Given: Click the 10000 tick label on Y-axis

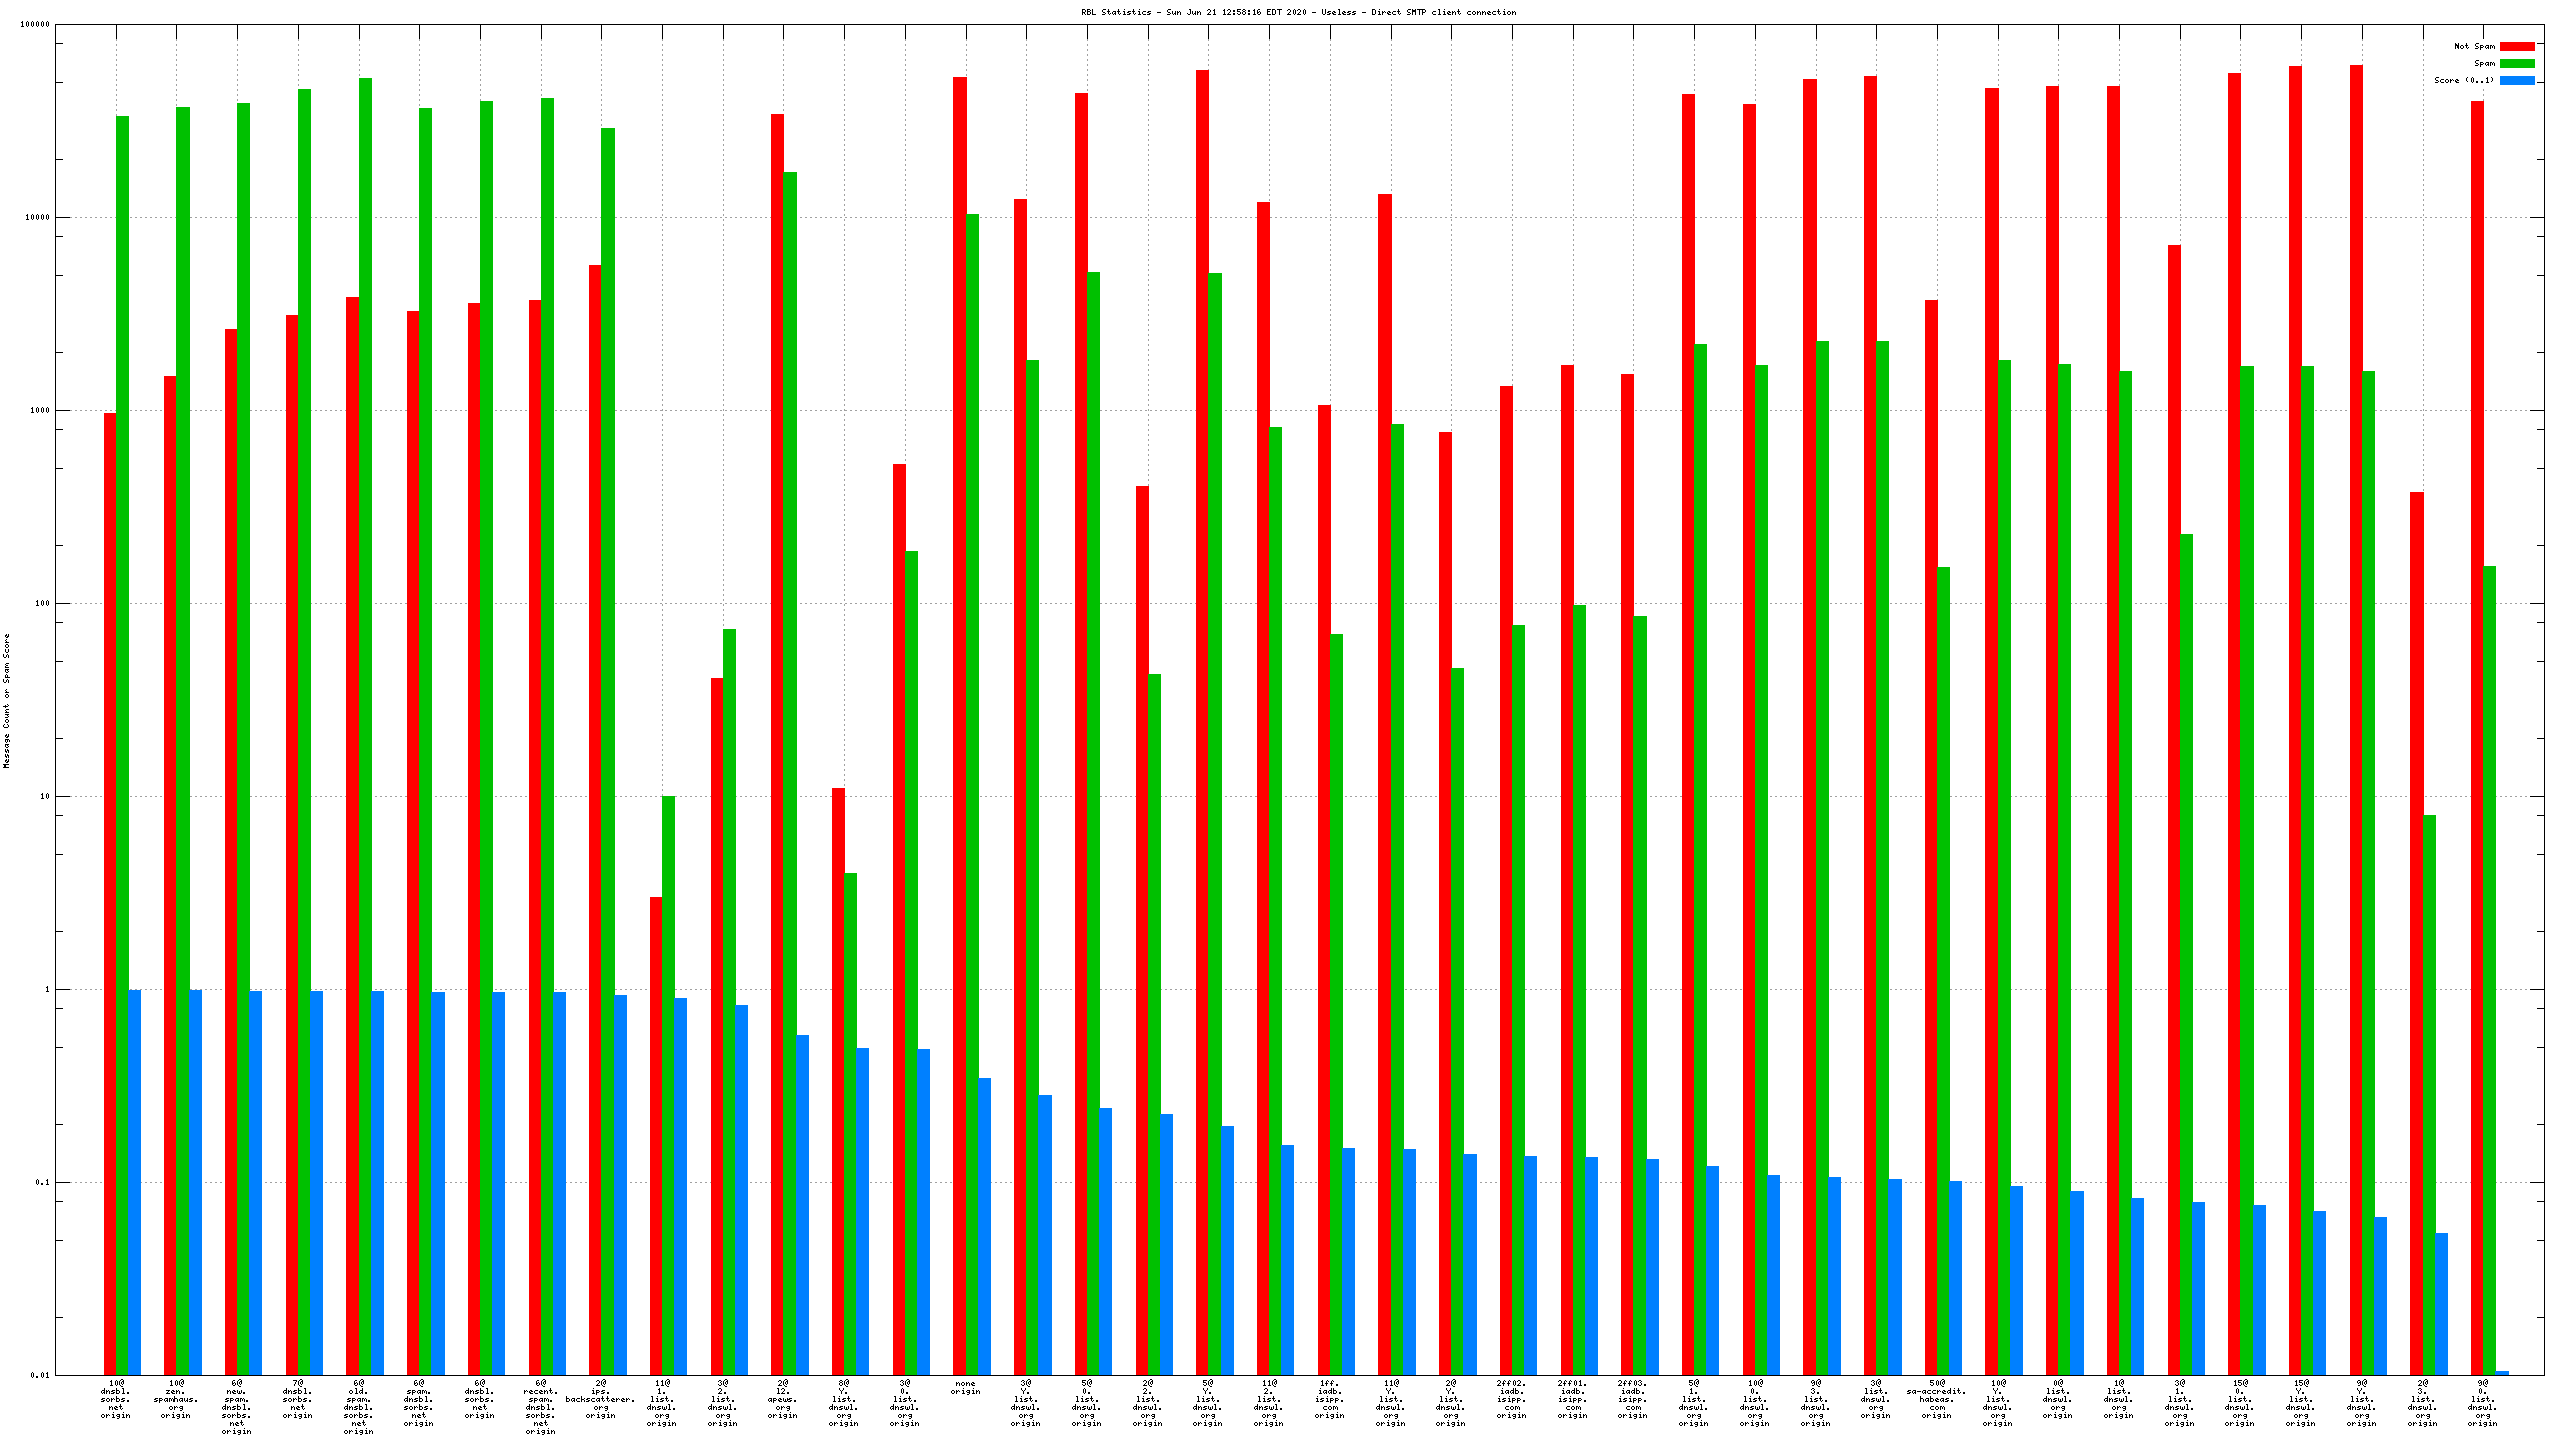Looking at the screenshot, I should (x=36, y=217).
